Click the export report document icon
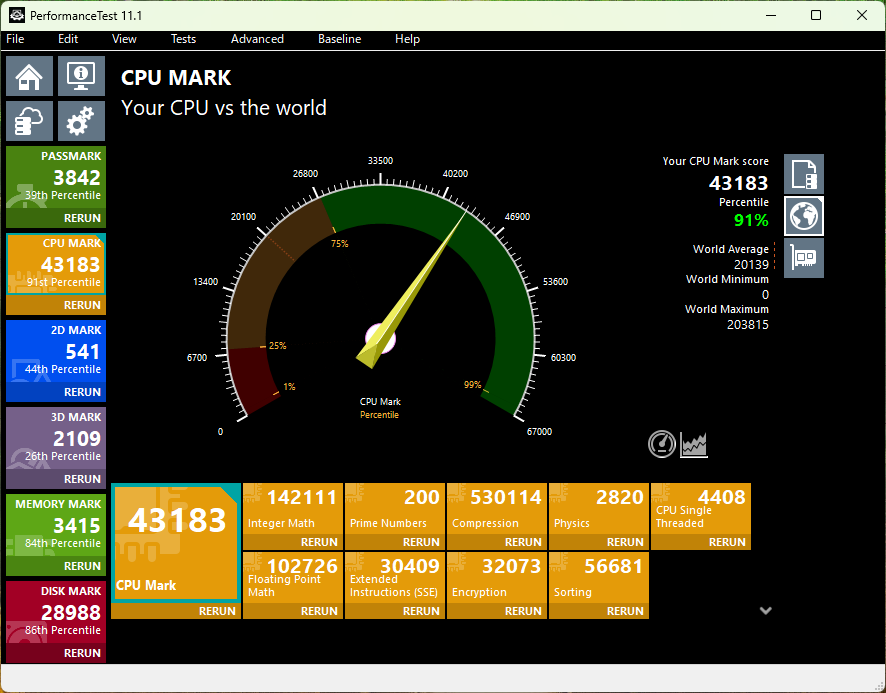The image size is (886, 693). (804, 173)
